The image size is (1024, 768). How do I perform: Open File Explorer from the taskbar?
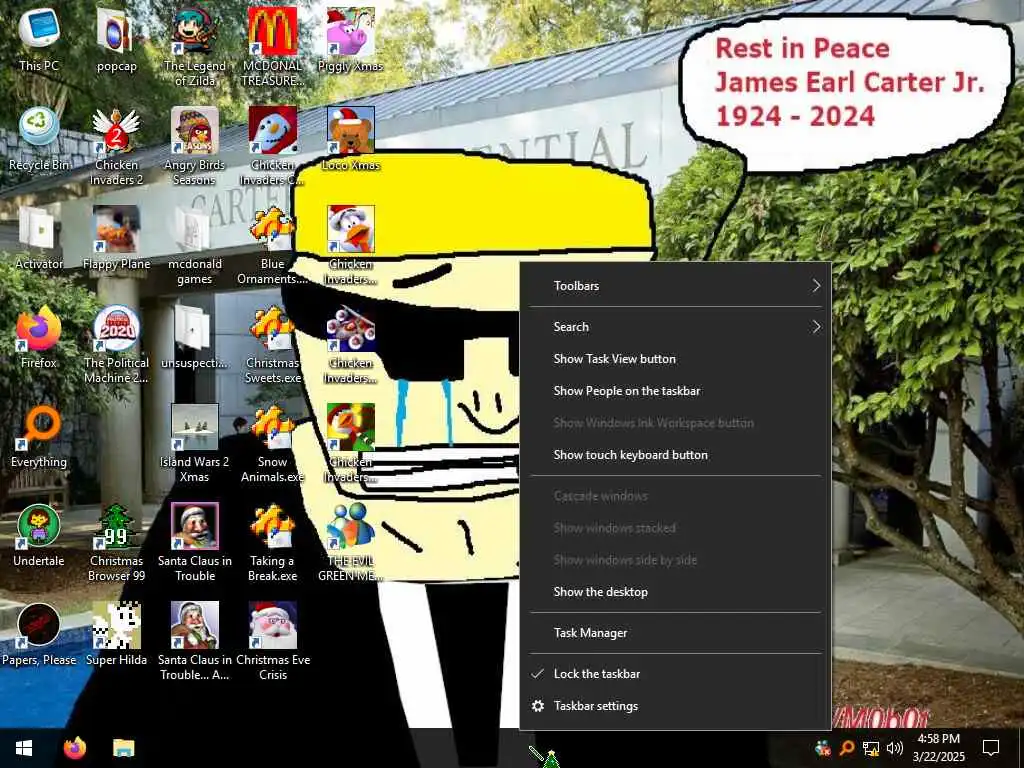coord(123,748)
